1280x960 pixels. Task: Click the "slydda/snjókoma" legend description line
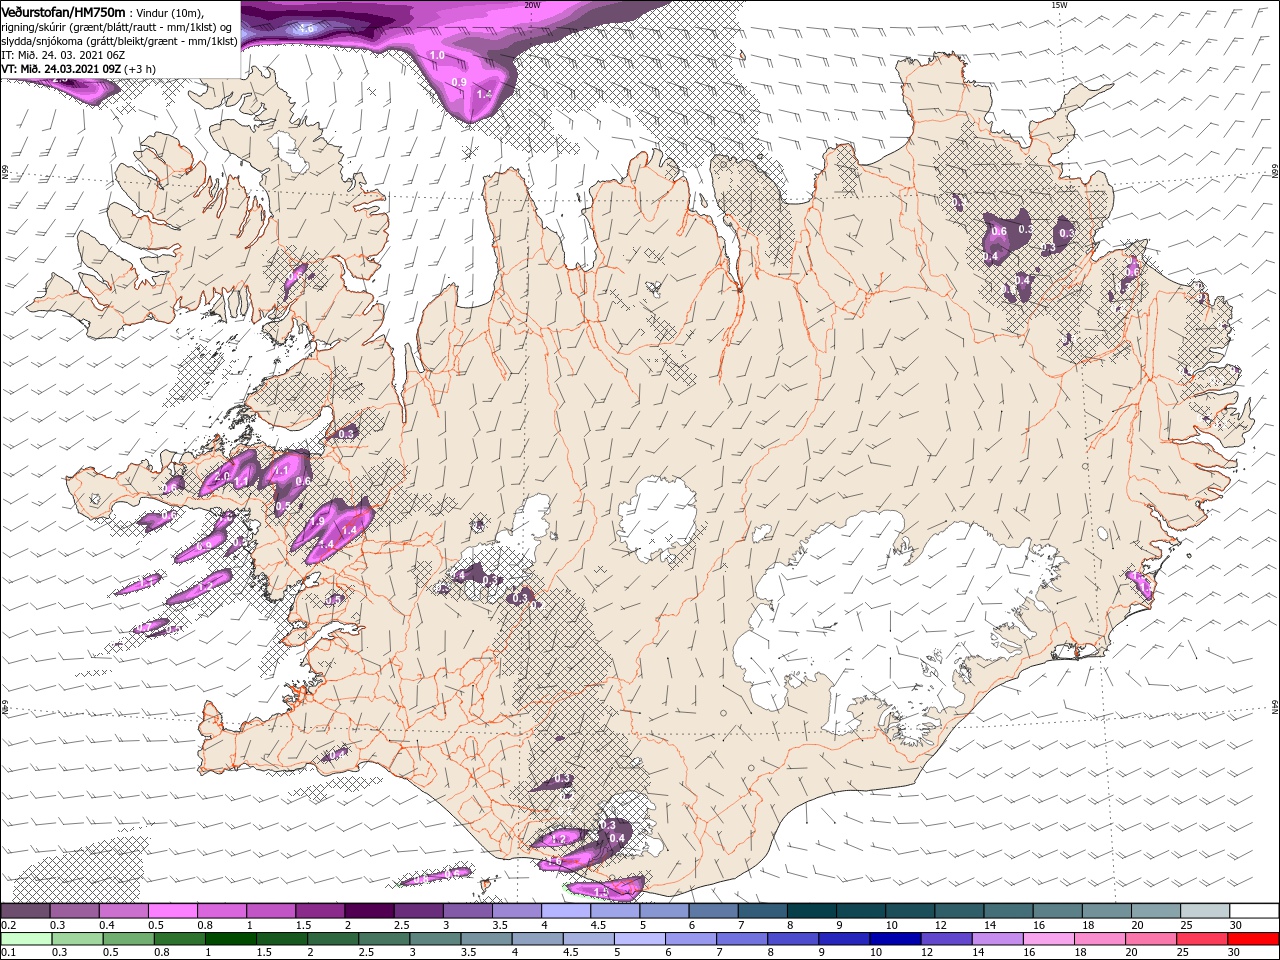(119, 41)
